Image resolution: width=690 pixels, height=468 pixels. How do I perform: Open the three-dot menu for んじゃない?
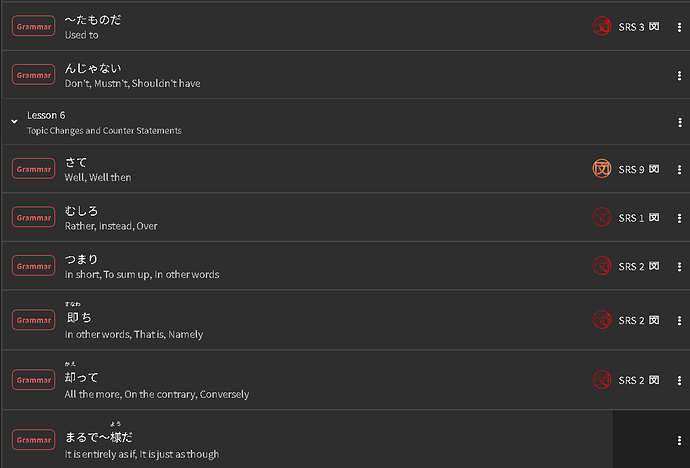(x=679, y=75)
